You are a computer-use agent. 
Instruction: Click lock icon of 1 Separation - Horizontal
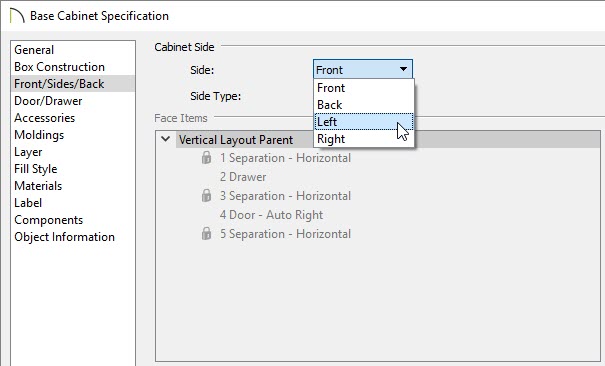coord(206,157)
